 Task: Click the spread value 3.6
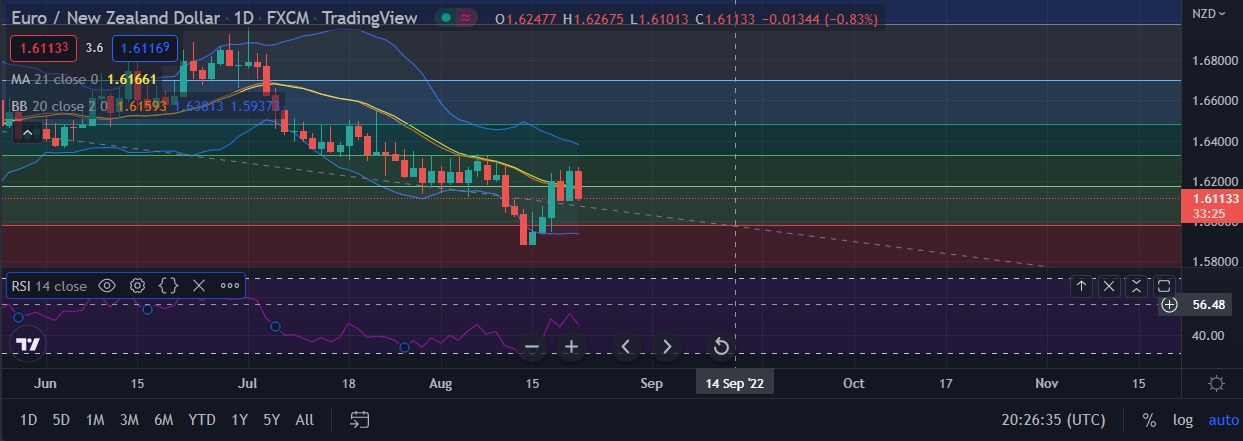95,47
